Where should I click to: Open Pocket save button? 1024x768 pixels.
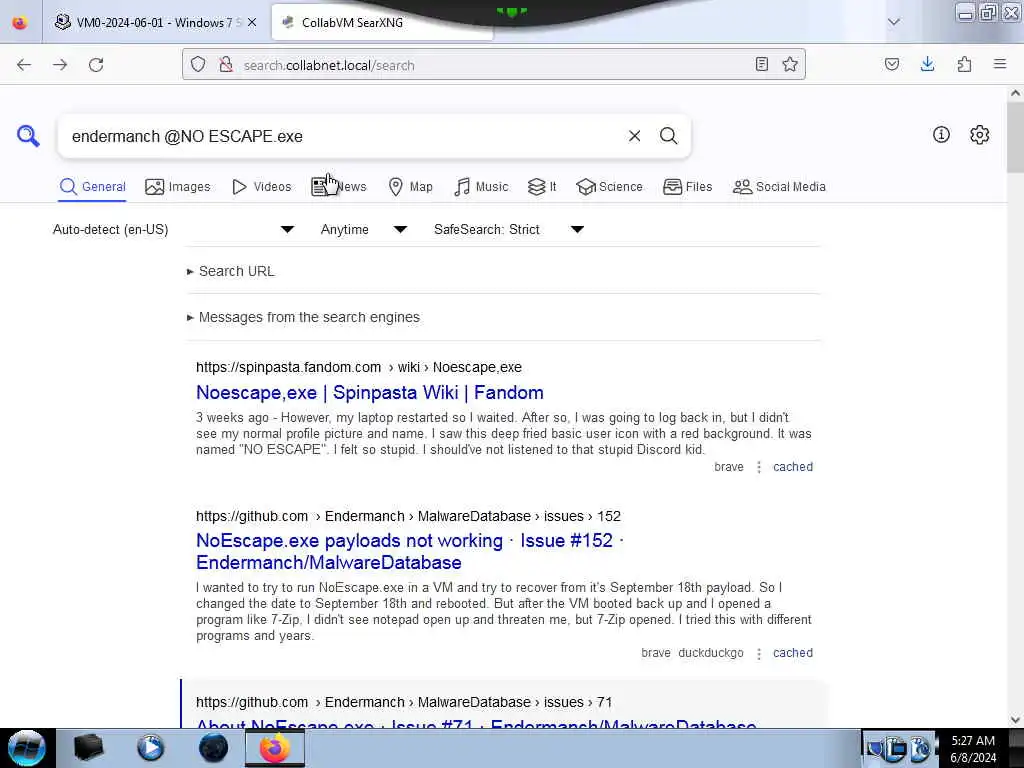click(x=891, y=64)
